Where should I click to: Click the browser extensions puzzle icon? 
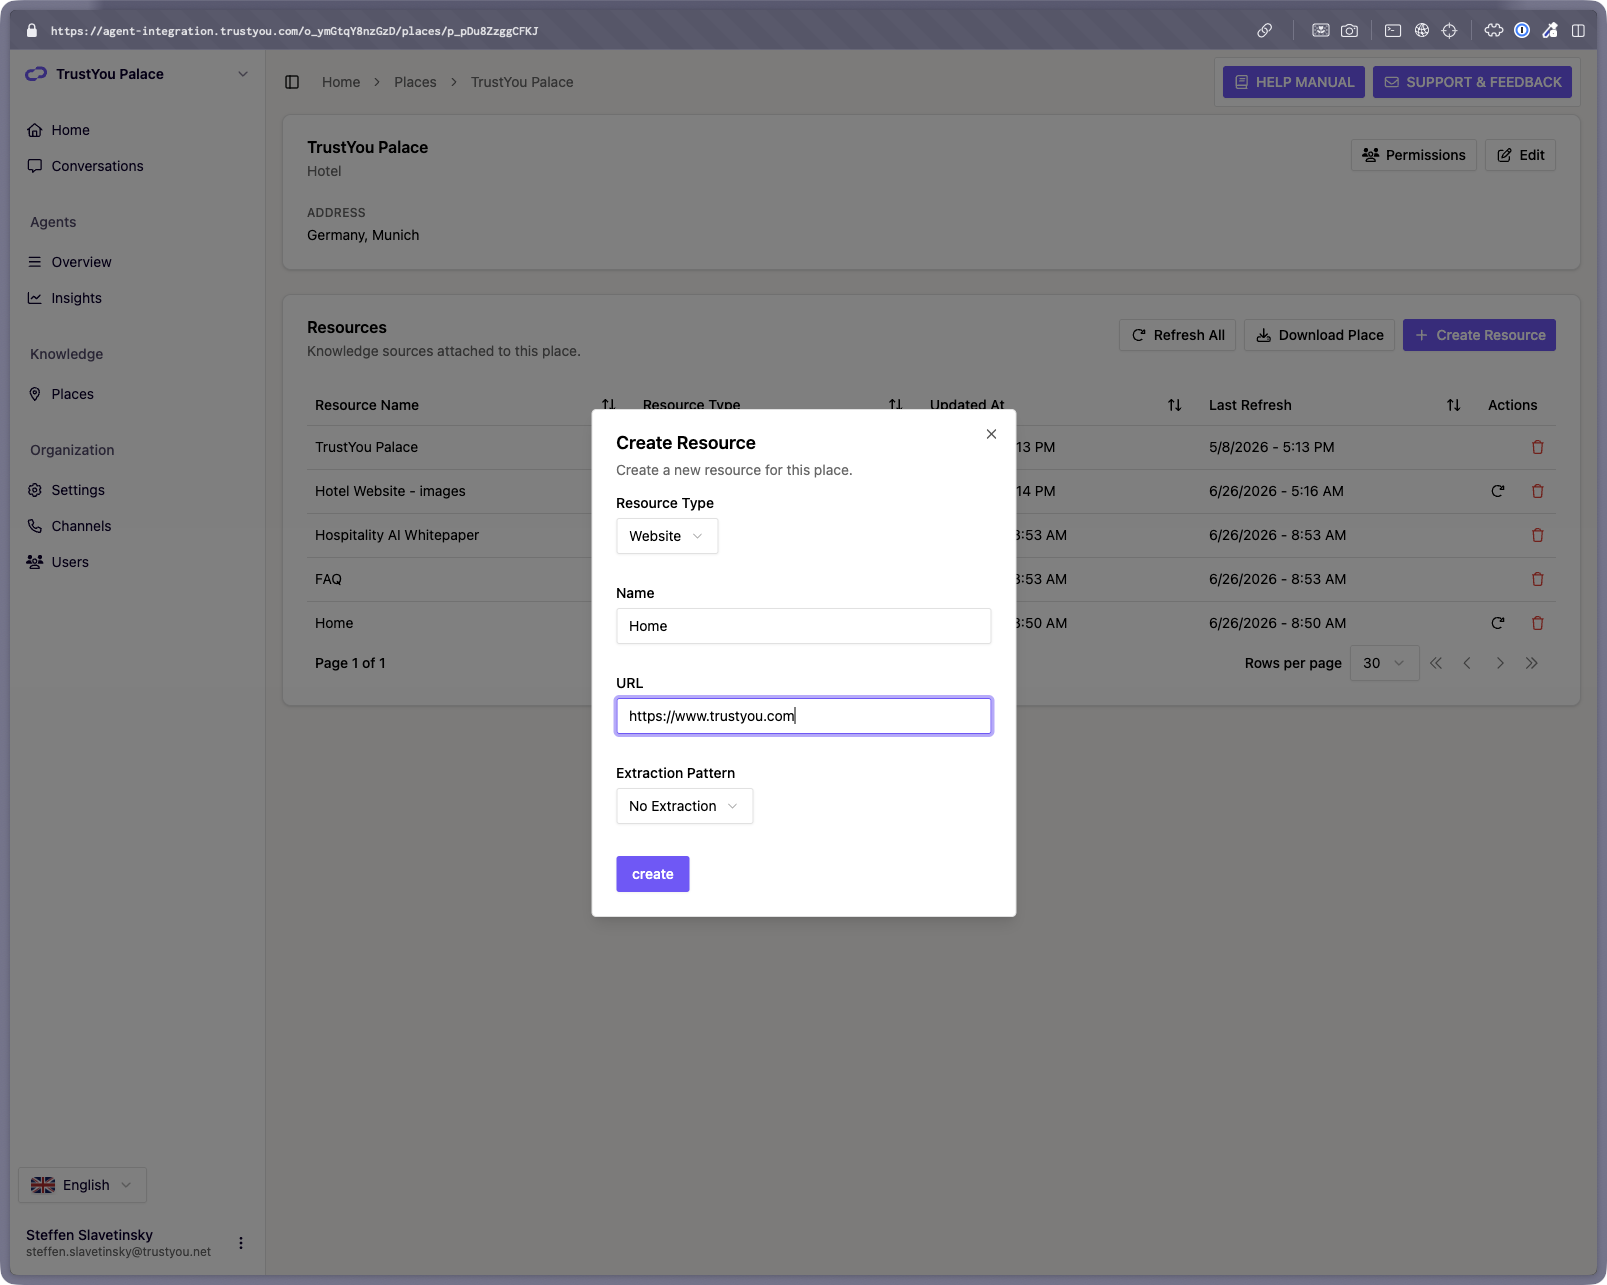pos(1494,30)
